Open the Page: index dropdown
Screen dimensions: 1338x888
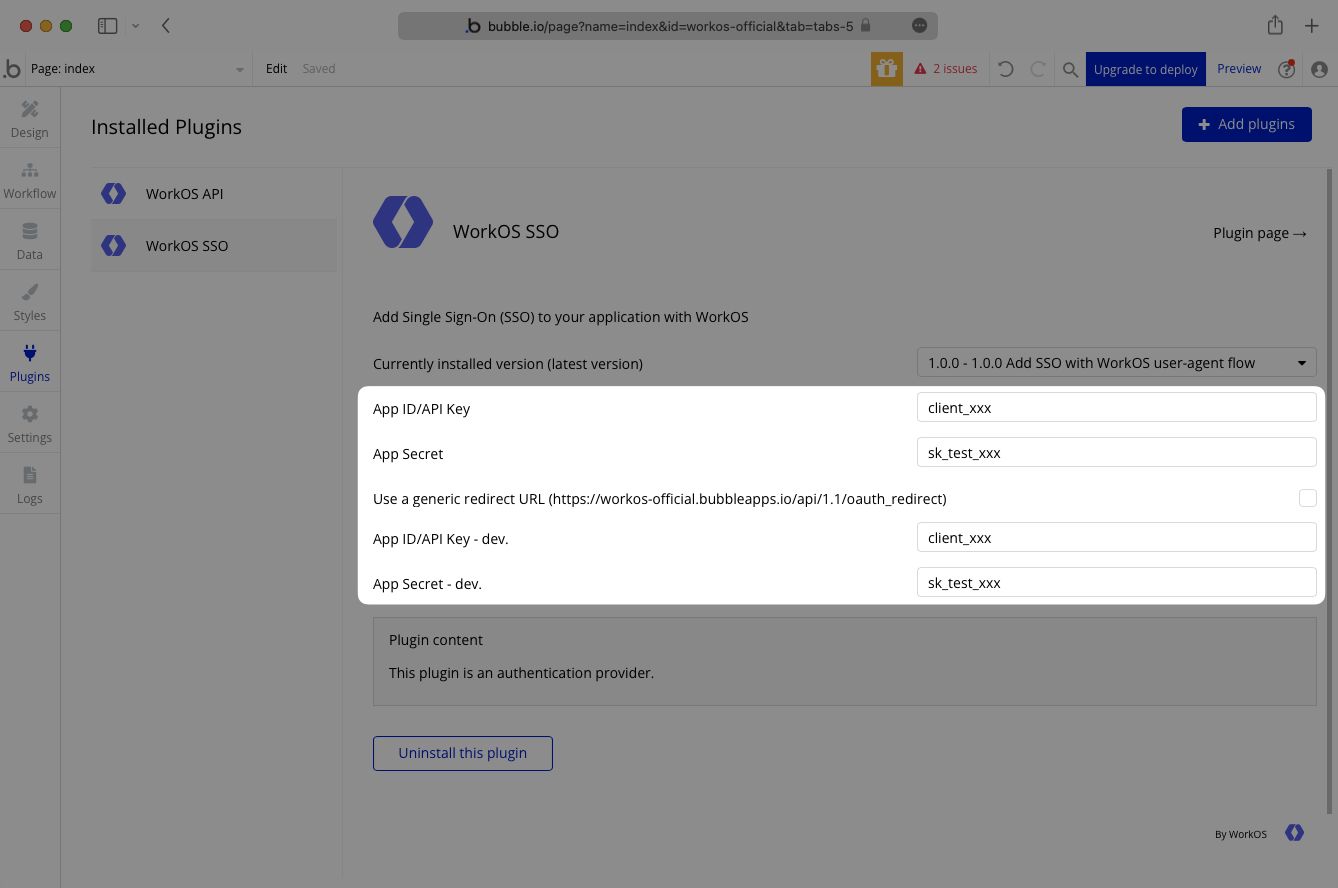(137, 69)
